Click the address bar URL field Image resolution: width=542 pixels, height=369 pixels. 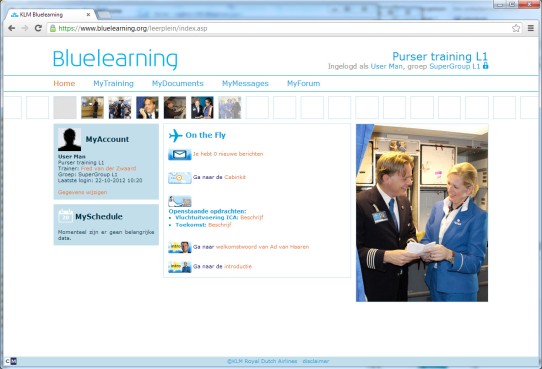(x=280, y=28)
